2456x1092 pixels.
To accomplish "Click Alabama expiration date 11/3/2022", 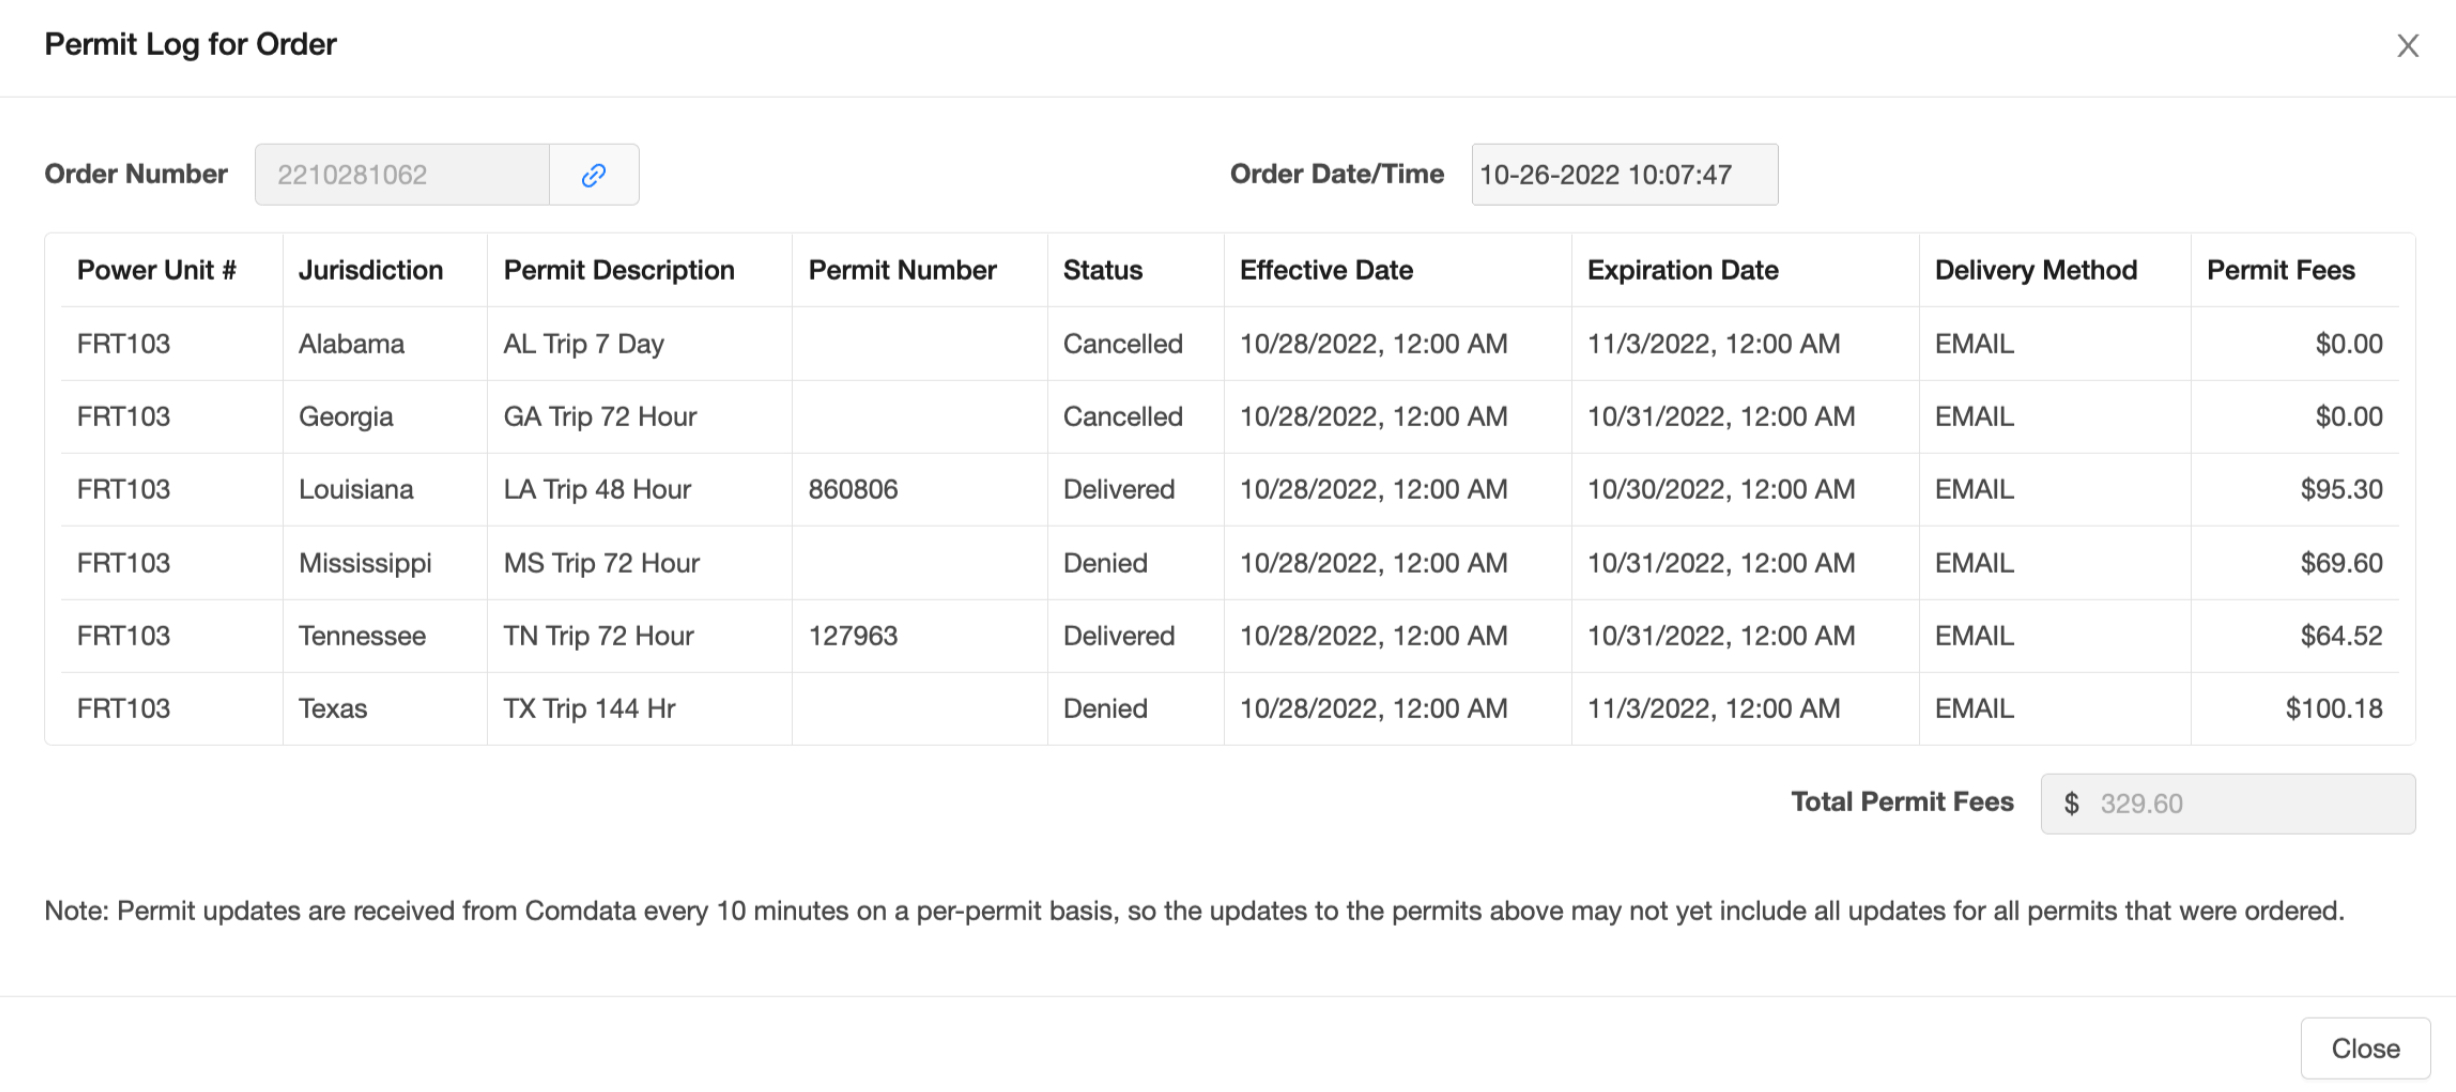I will (1713, 344).
